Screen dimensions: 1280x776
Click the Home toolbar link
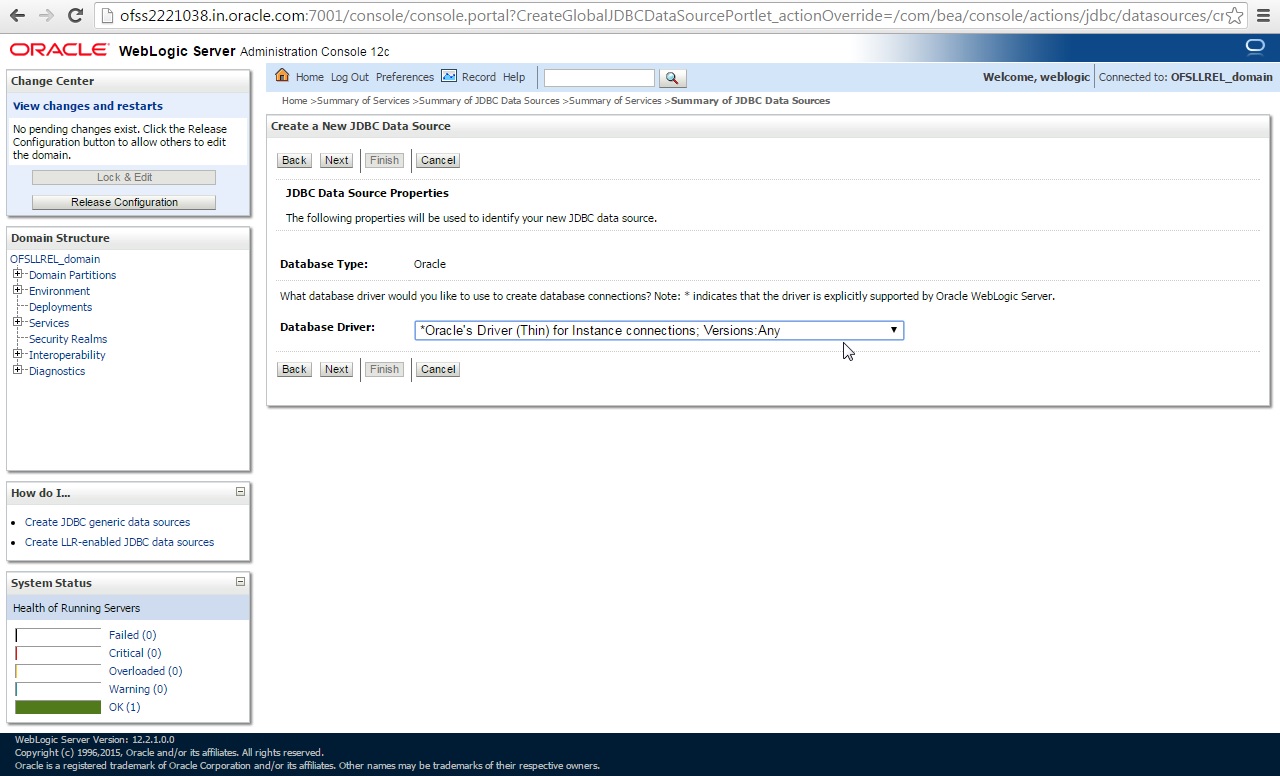pyautogui.click(x=310, y=77)
